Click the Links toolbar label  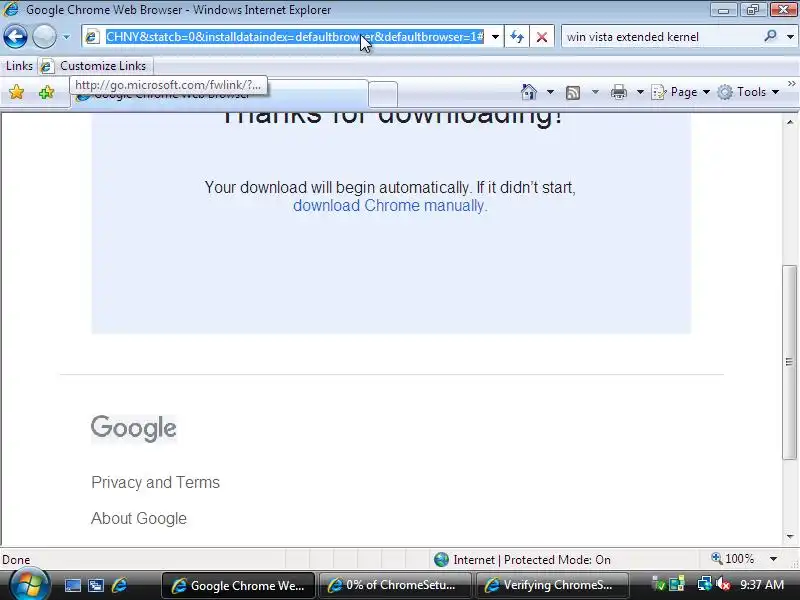(x=19, y=66)
